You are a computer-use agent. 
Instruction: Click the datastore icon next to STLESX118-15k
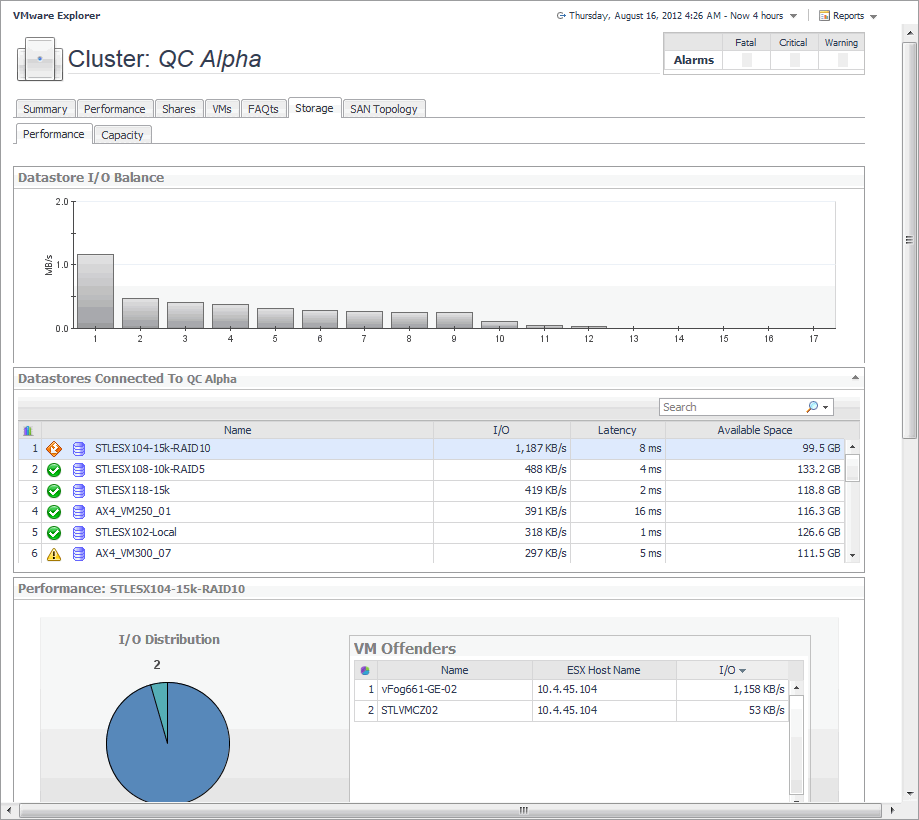click(79, 491)
